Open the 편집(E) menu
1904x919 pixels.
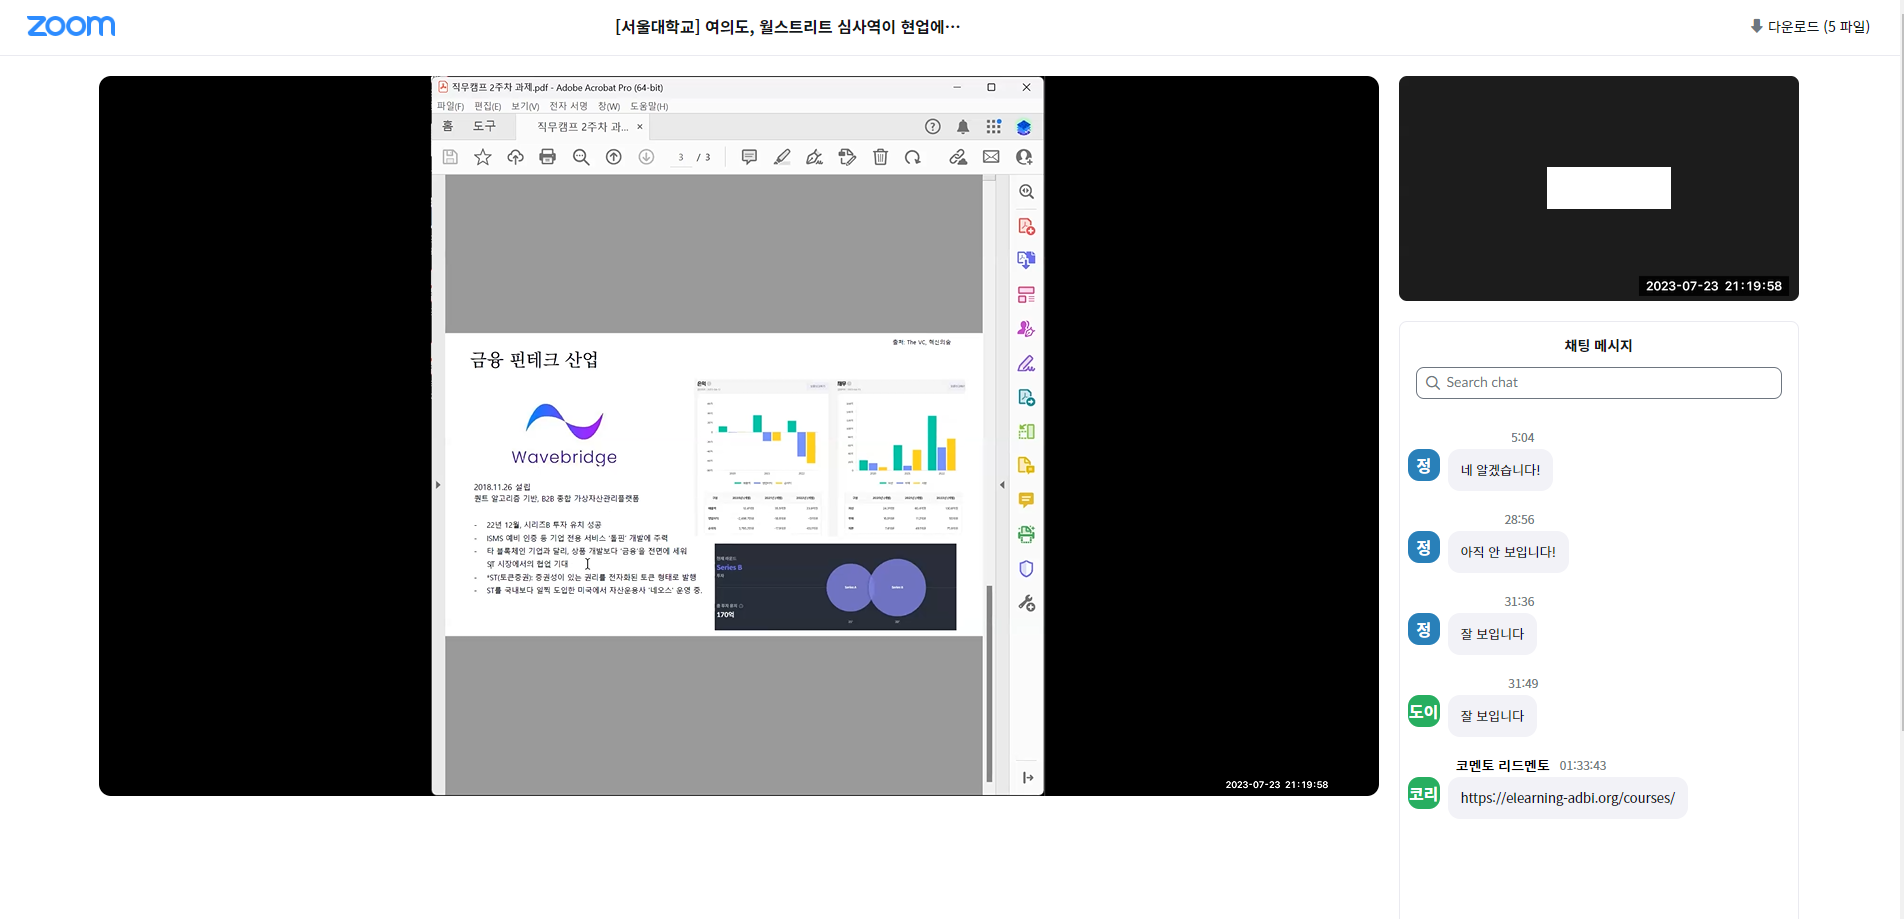(x=487, y=106)
